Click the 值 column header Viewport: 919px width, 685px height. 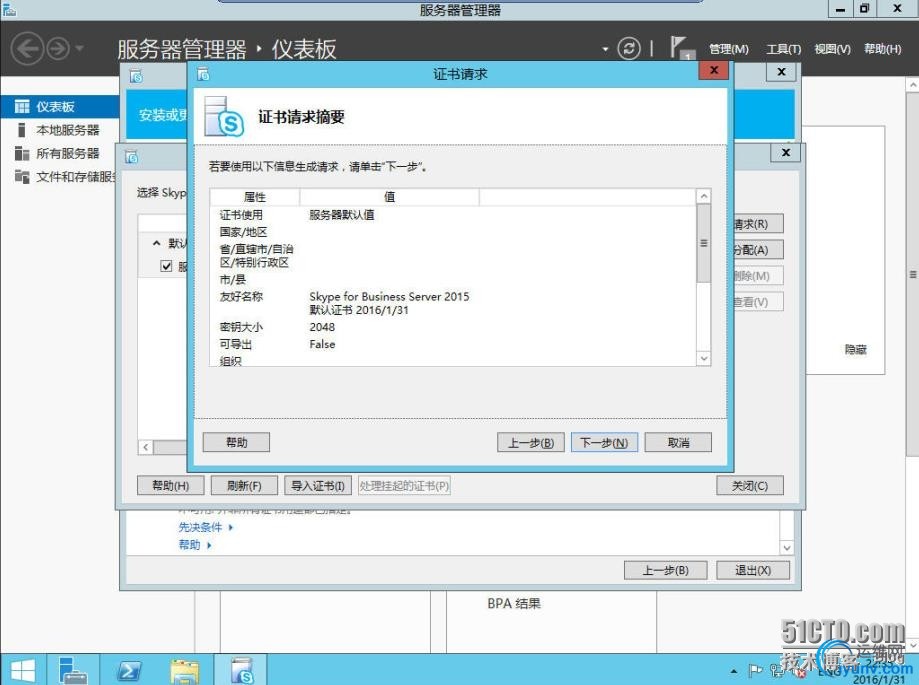(389, 197)
